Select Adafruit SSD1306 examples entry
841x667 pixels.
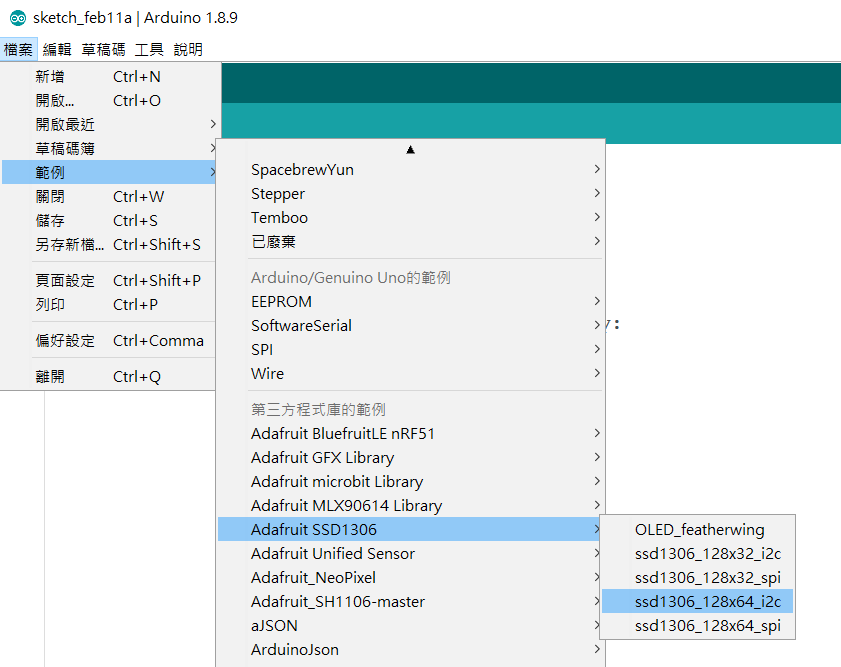click(x=411, y=529)
